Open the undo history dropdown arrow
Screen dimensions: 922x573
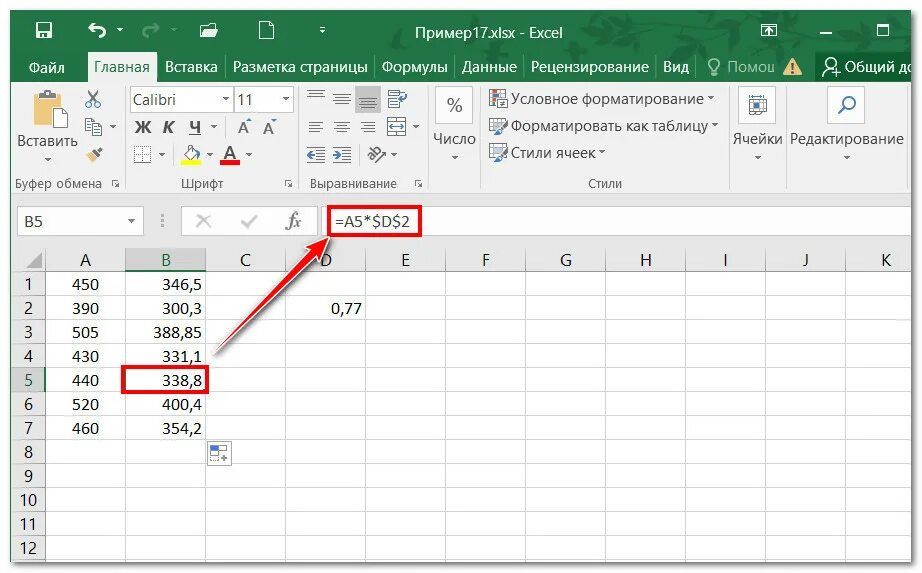(120, 29)
